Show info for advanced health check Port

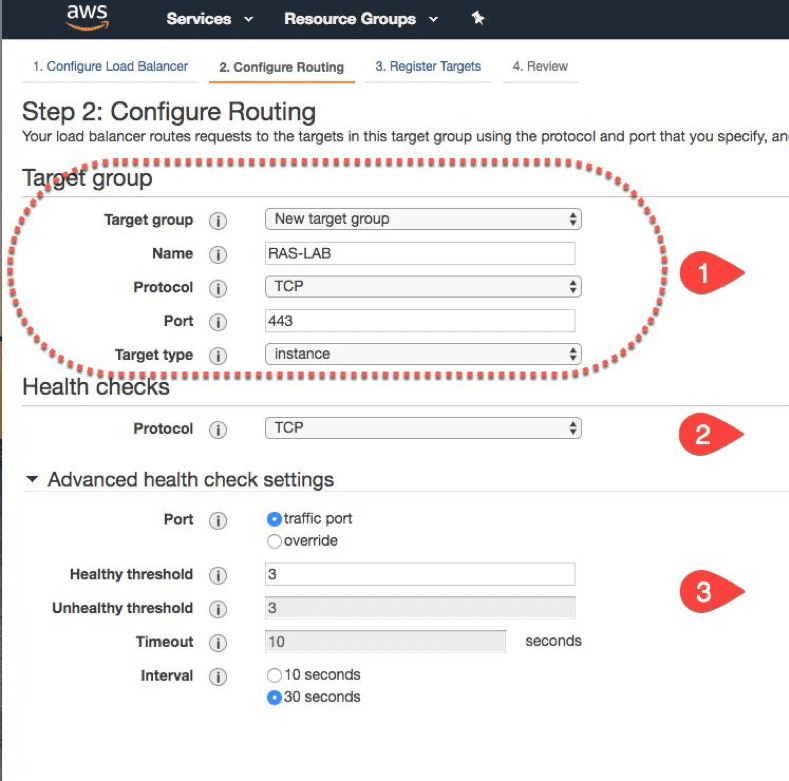[x=218, y=520]
